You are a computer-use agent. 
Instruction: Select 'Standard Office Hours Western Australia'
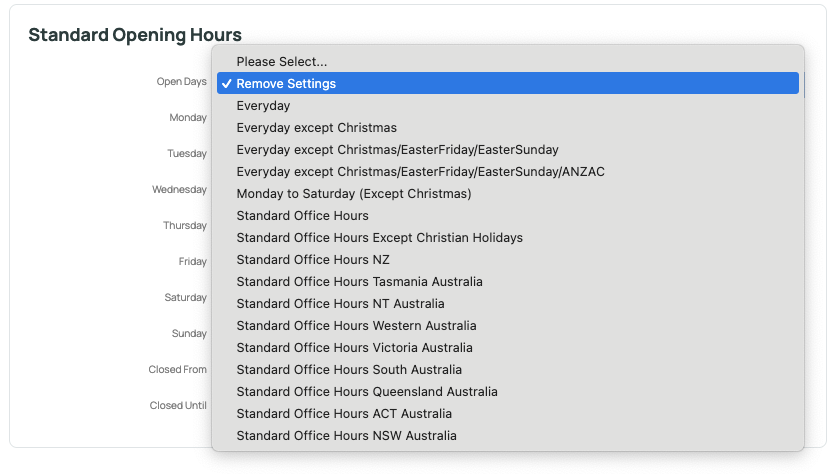(x=508, y=326)
